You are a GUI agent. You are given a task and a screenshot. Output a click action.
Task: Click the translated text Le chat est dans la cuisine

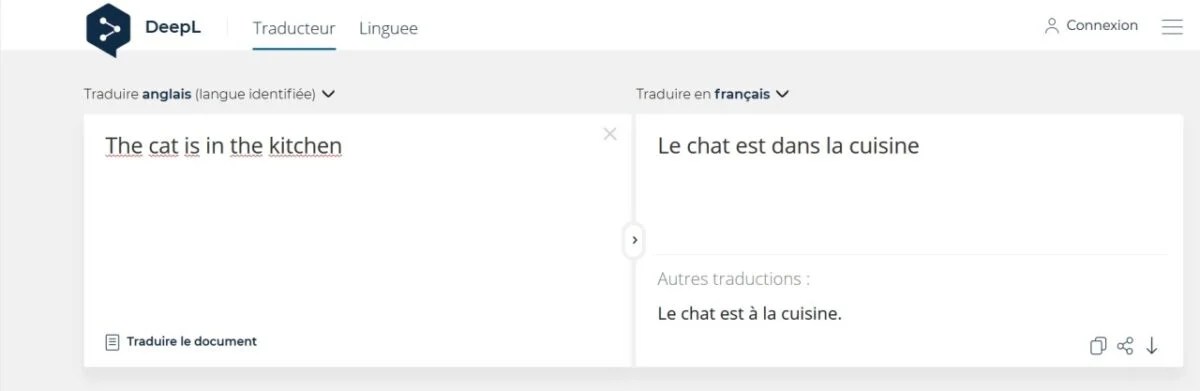pos(788,146)
